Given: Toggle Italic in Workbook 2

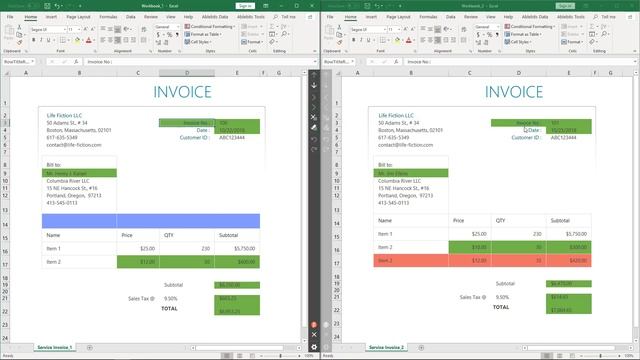Looking at the screenshot, I should [361, 40].
